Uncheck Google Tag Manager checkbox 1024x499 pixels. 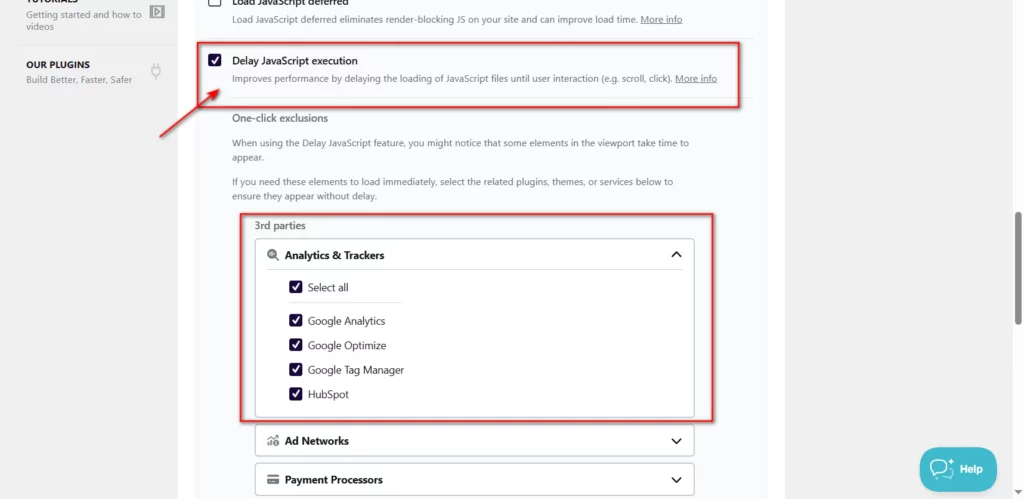tap(296, 370)
